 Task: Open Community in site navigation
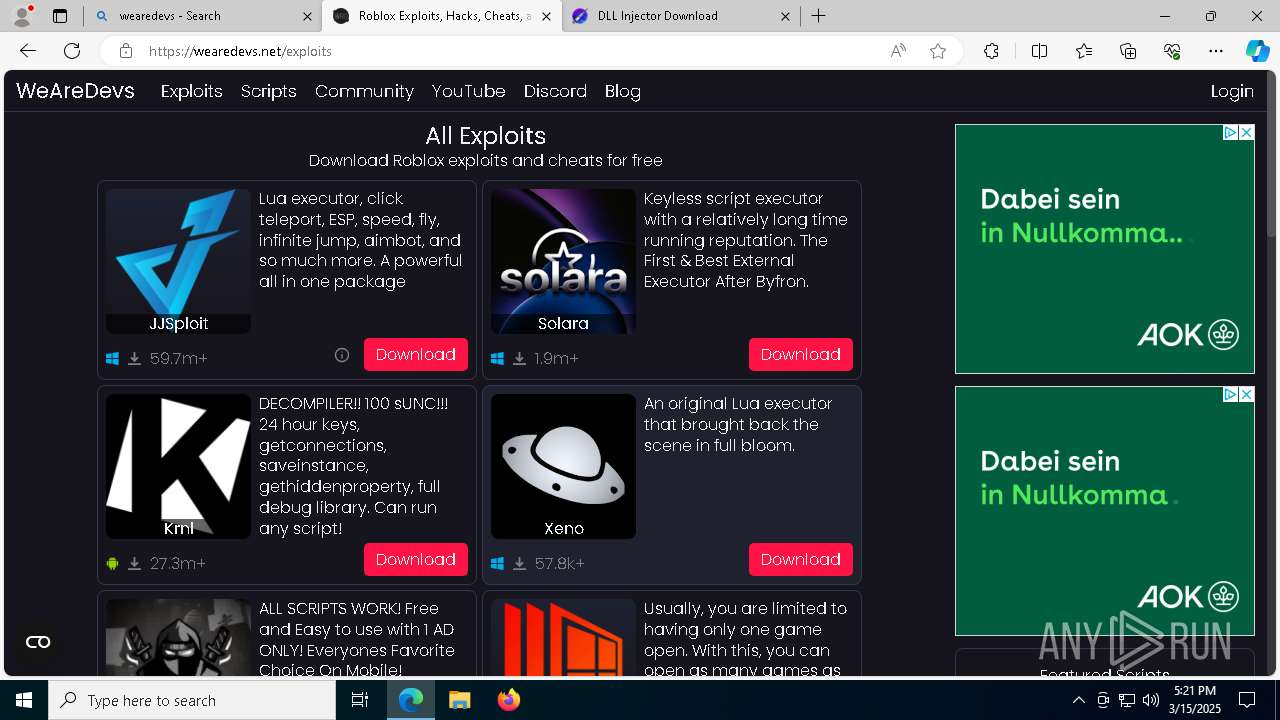[364, 91]
